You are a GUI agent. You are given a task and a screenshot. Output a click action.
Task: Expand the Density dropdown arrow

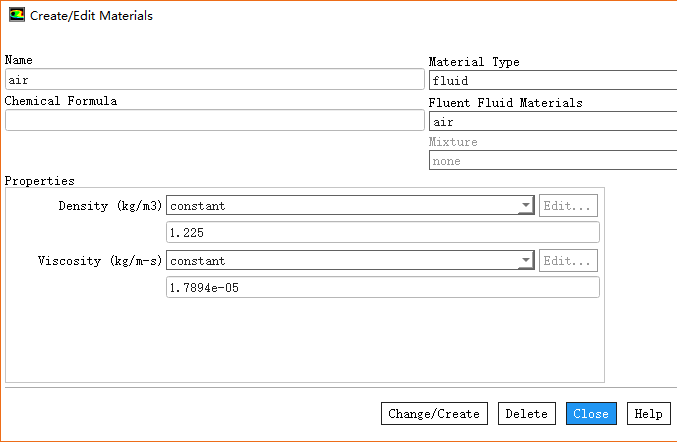[526, 206]
